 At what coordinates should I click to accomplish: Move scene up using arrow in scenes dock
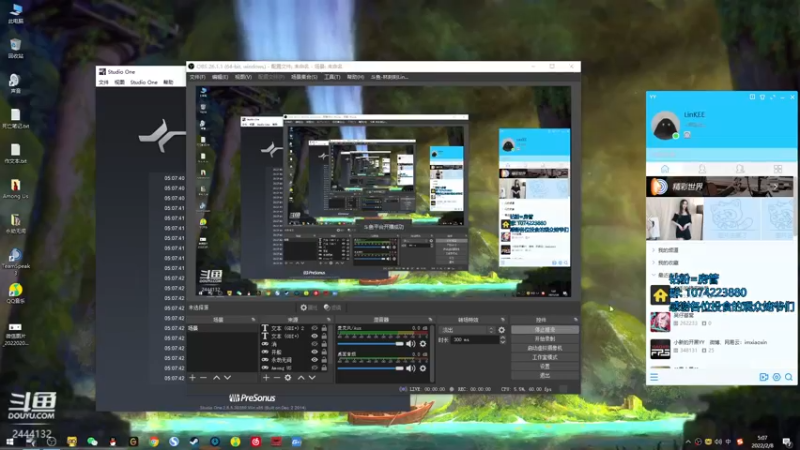click(216, 378)
